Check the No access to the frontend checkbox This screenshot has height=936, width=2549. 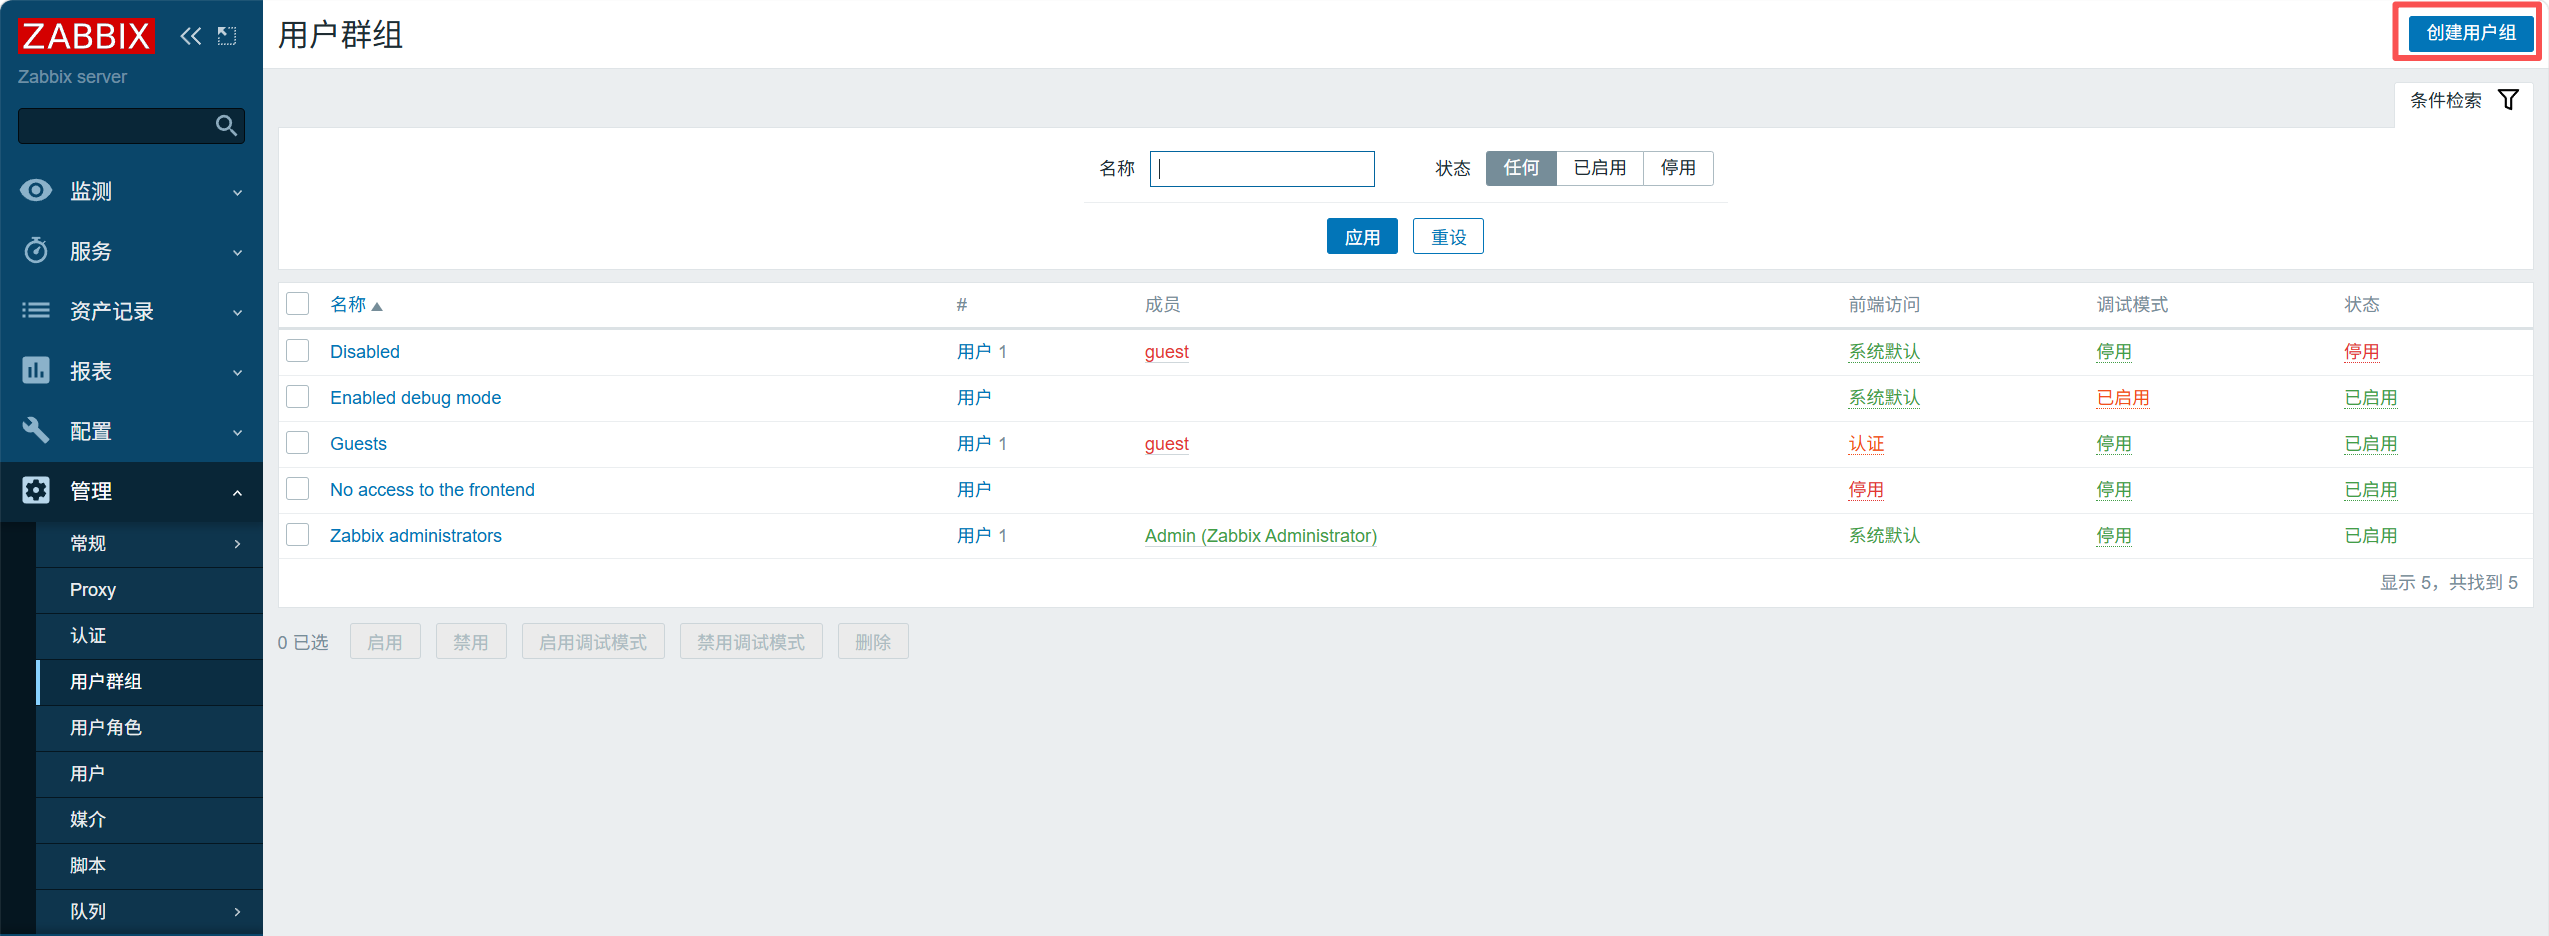pos(298,489)
